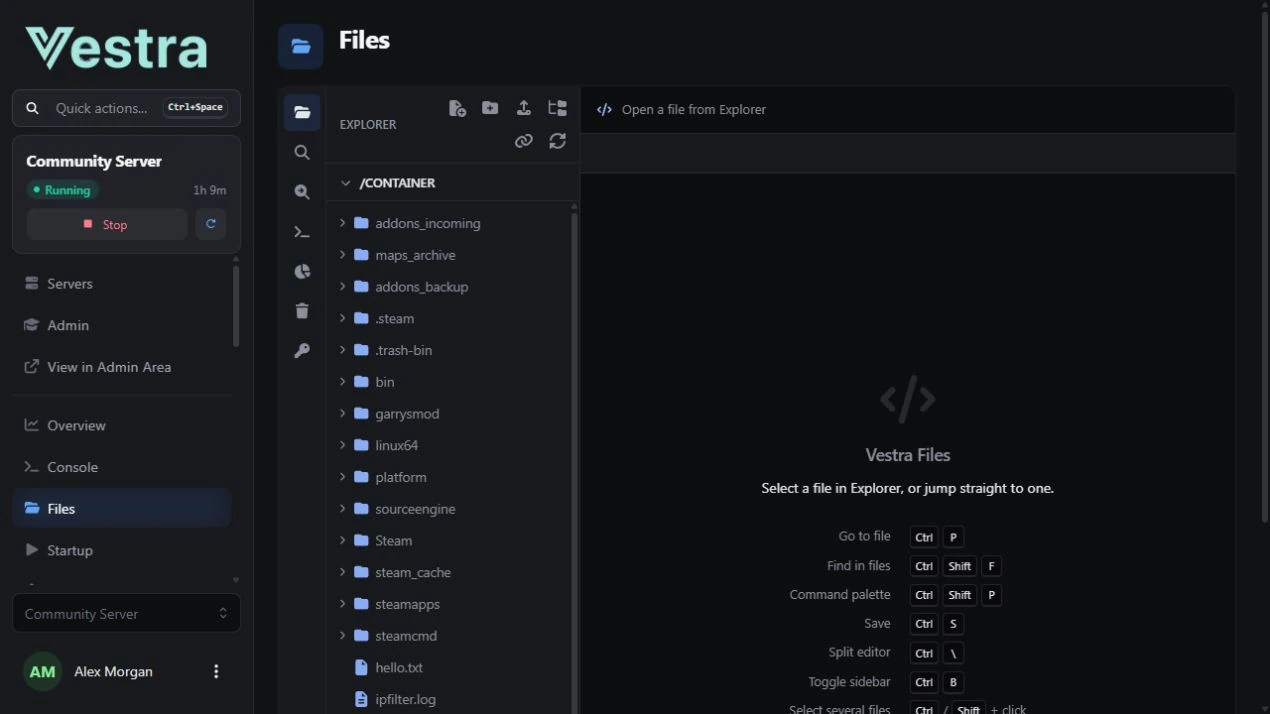Open Admin in sidebar
Image resolution: width=1270 pixels, height=714 pixels.
(122, 325)
